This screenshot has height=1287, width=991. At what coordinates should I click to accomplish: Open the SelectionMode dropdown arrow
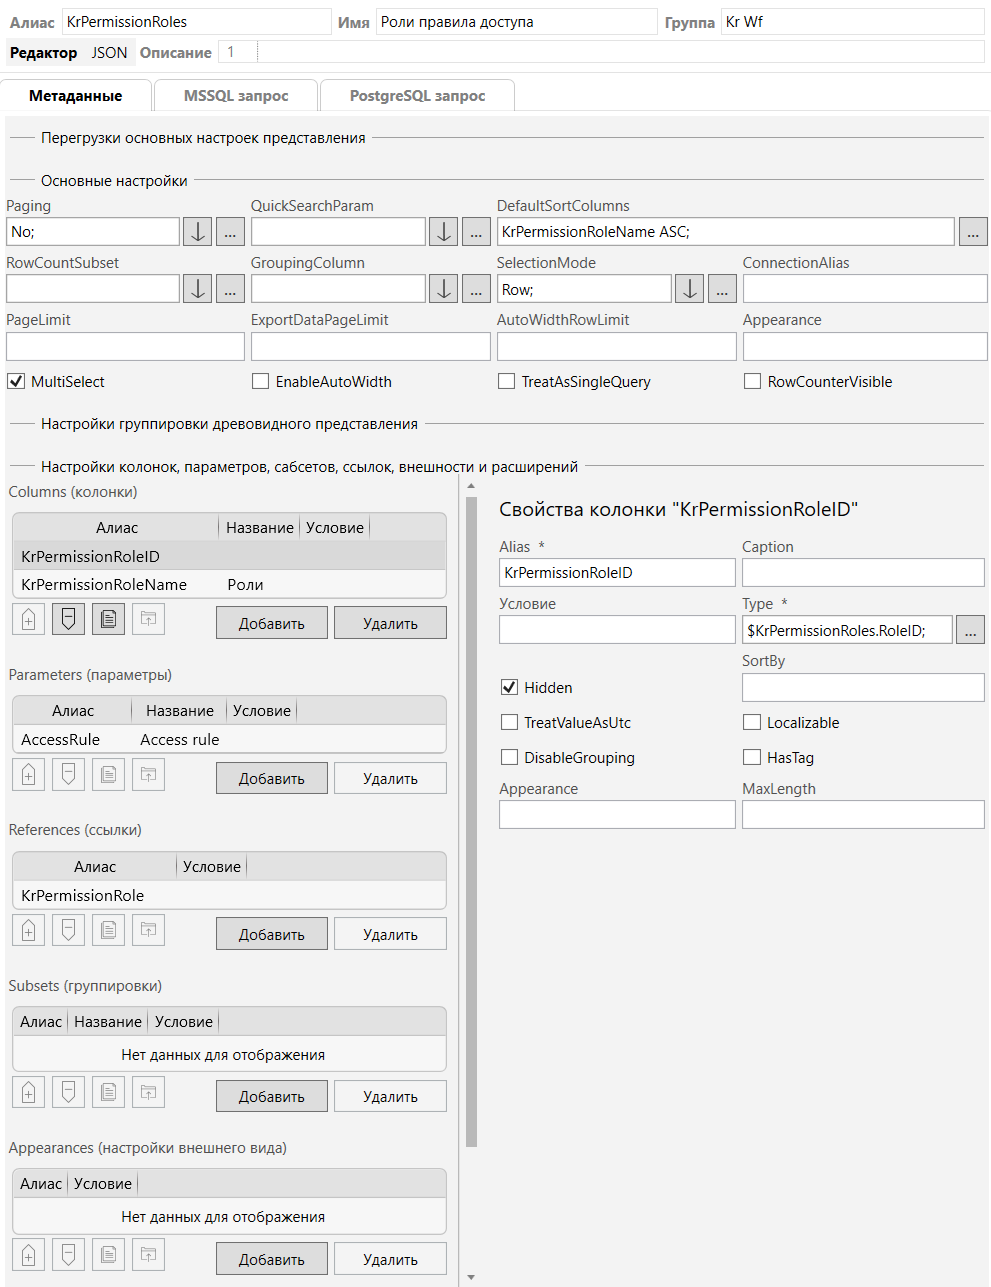[x=689, y=289]
